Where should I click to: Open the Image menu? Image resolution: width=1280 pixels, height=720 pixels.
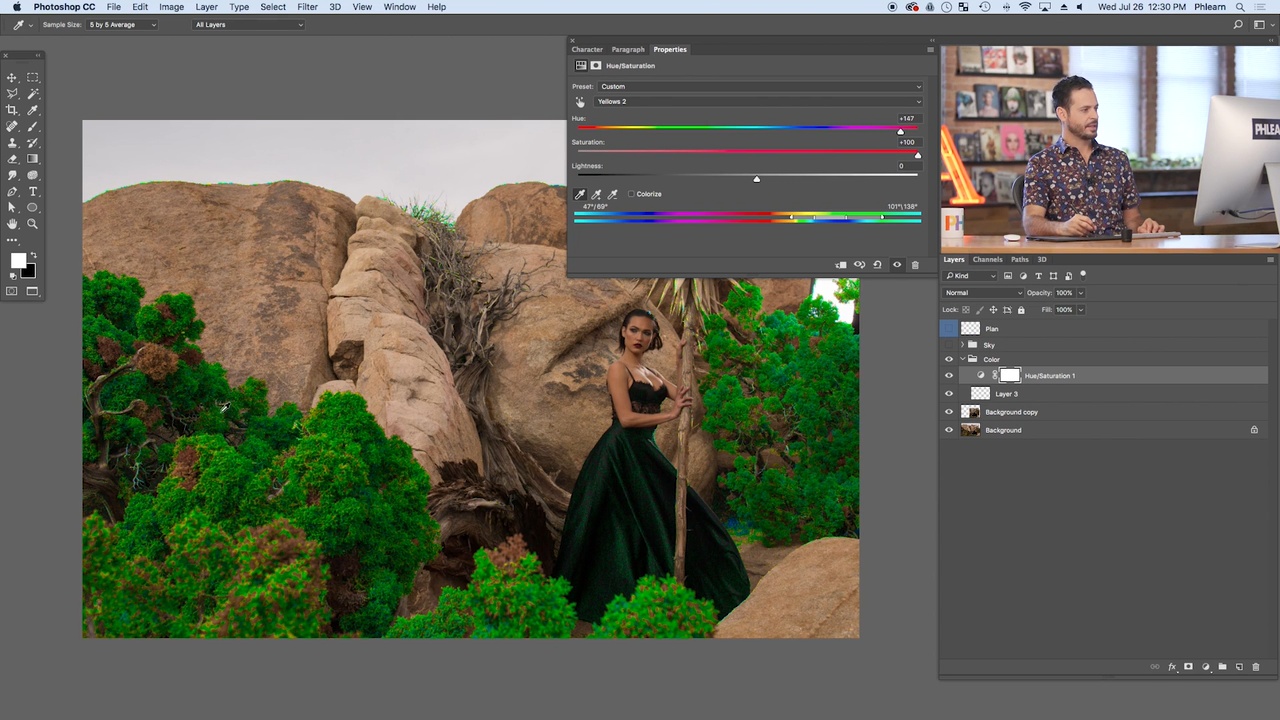point(171,7)
